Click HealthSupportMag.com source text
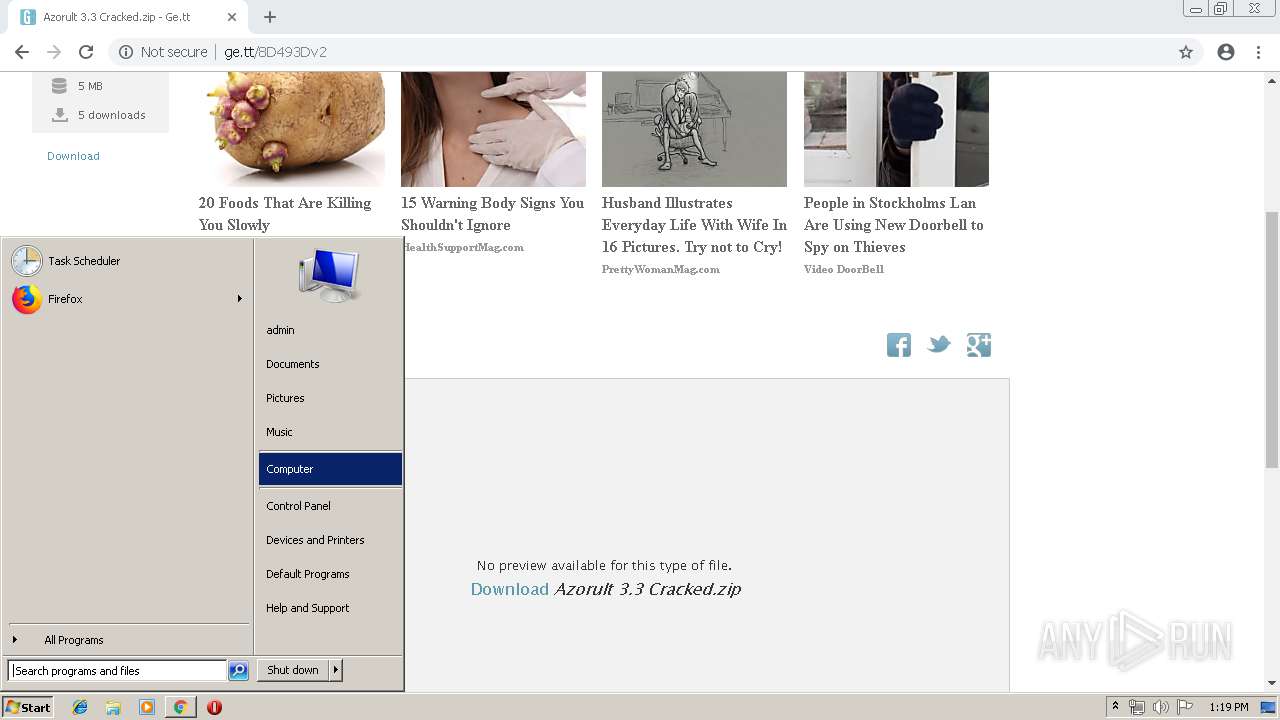This screenshot has width=1280, height=720. tap(463, 247)
